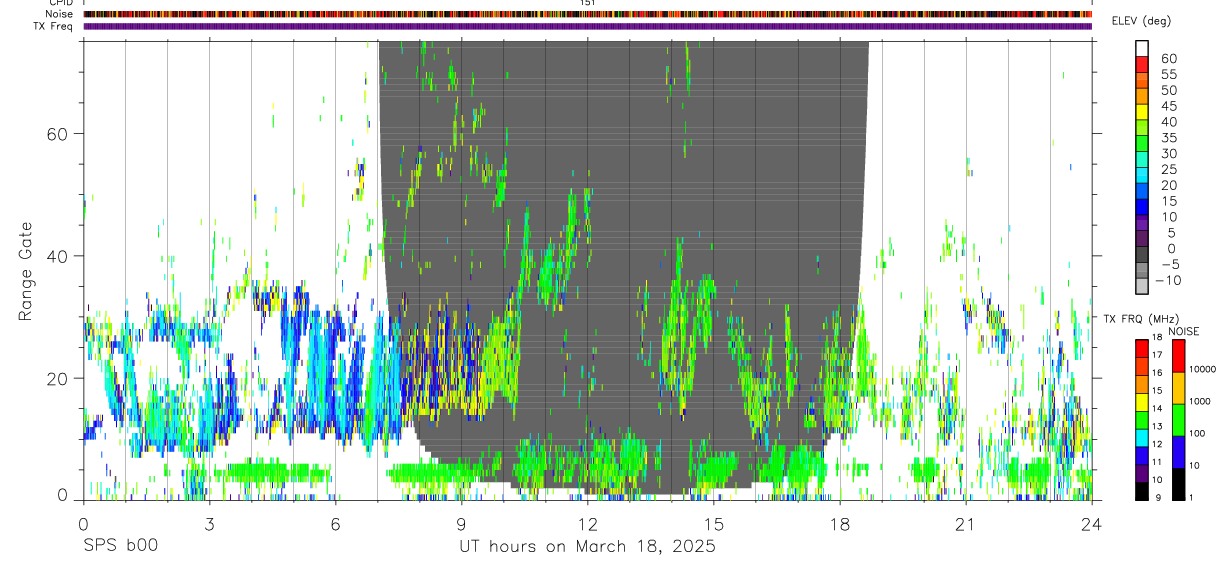Click the "NOISE" legend title above colorbar
This screenshot has width=1228, height=567.
pyautogui.click(x=1183, y=331)
